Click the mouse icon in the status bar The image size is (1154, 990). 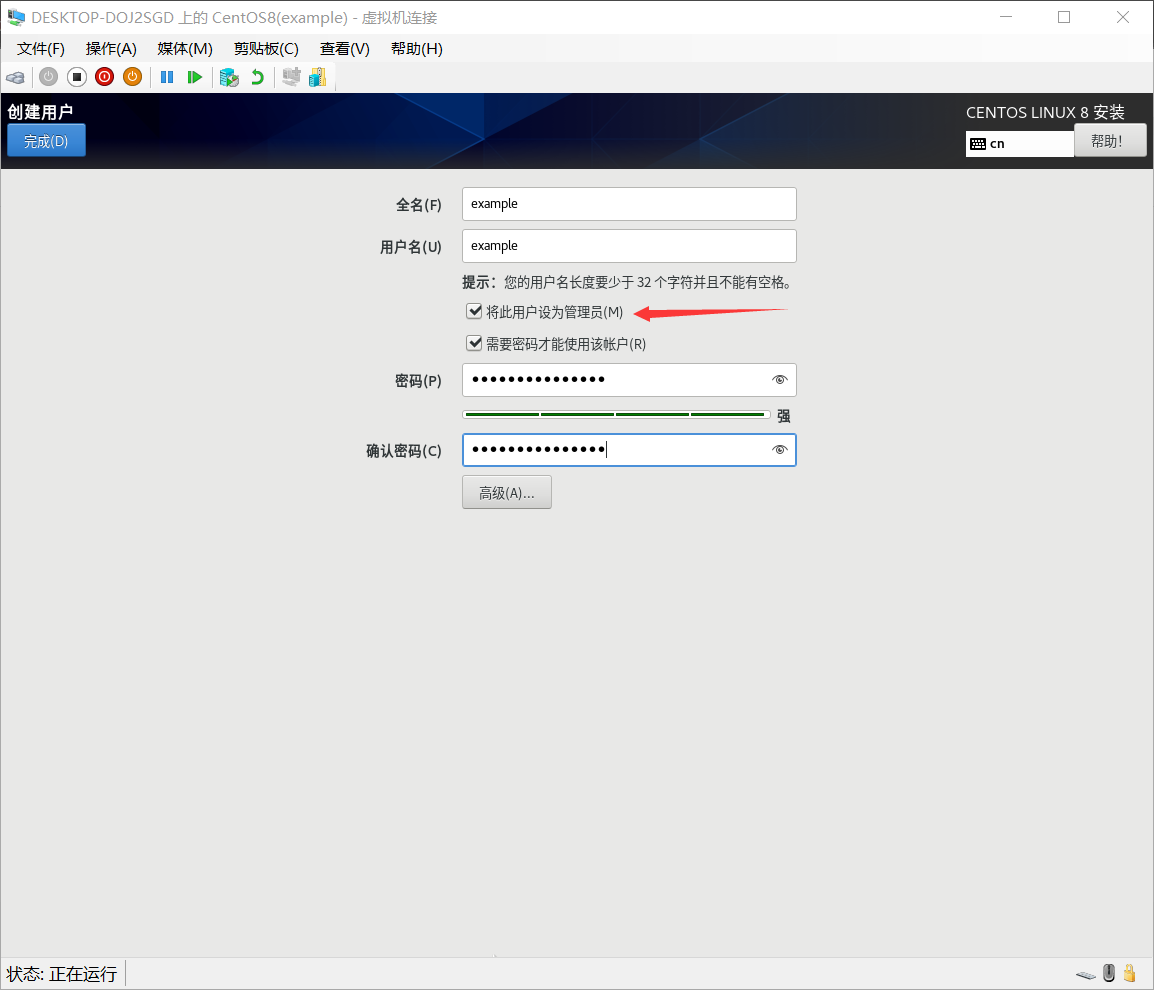tap(1109, 973)
